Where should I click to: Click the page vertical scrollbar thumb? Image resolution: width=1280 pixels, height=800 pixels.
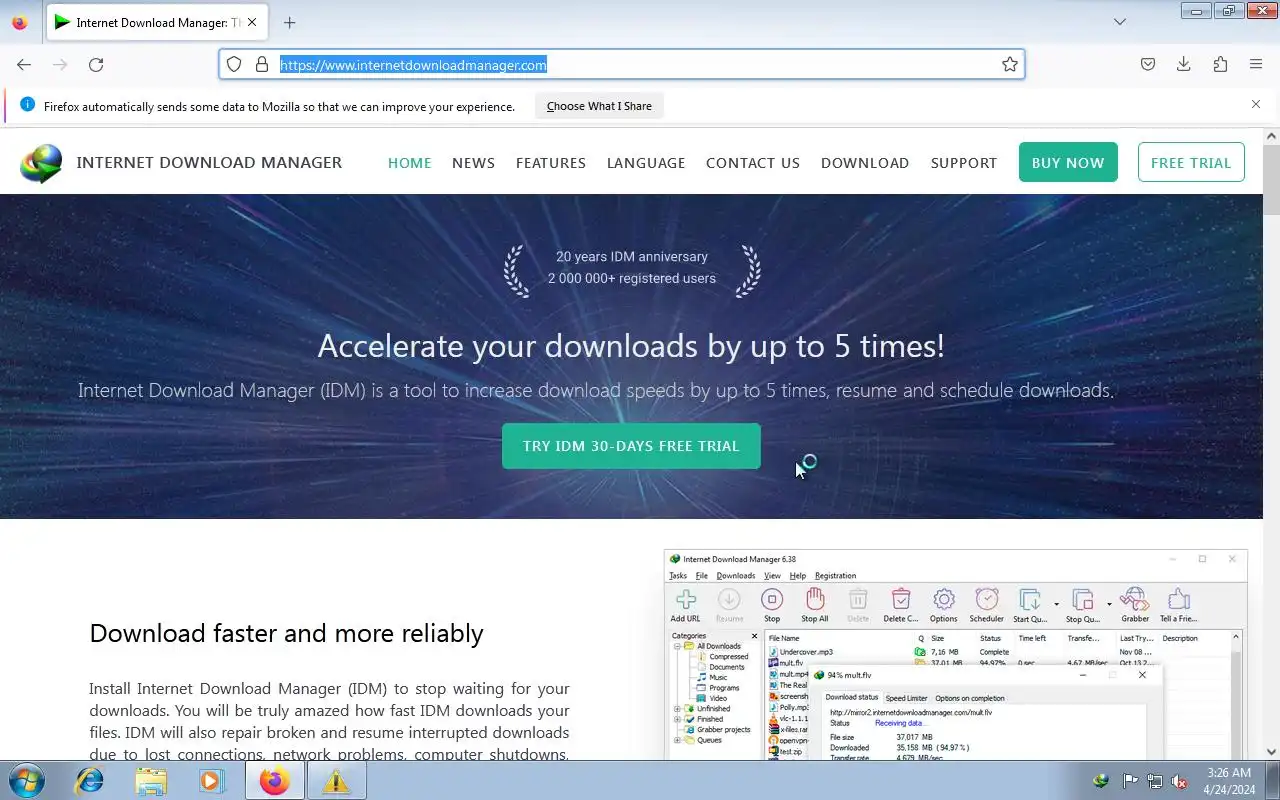pyautogui.click(x=1271, y=180)
